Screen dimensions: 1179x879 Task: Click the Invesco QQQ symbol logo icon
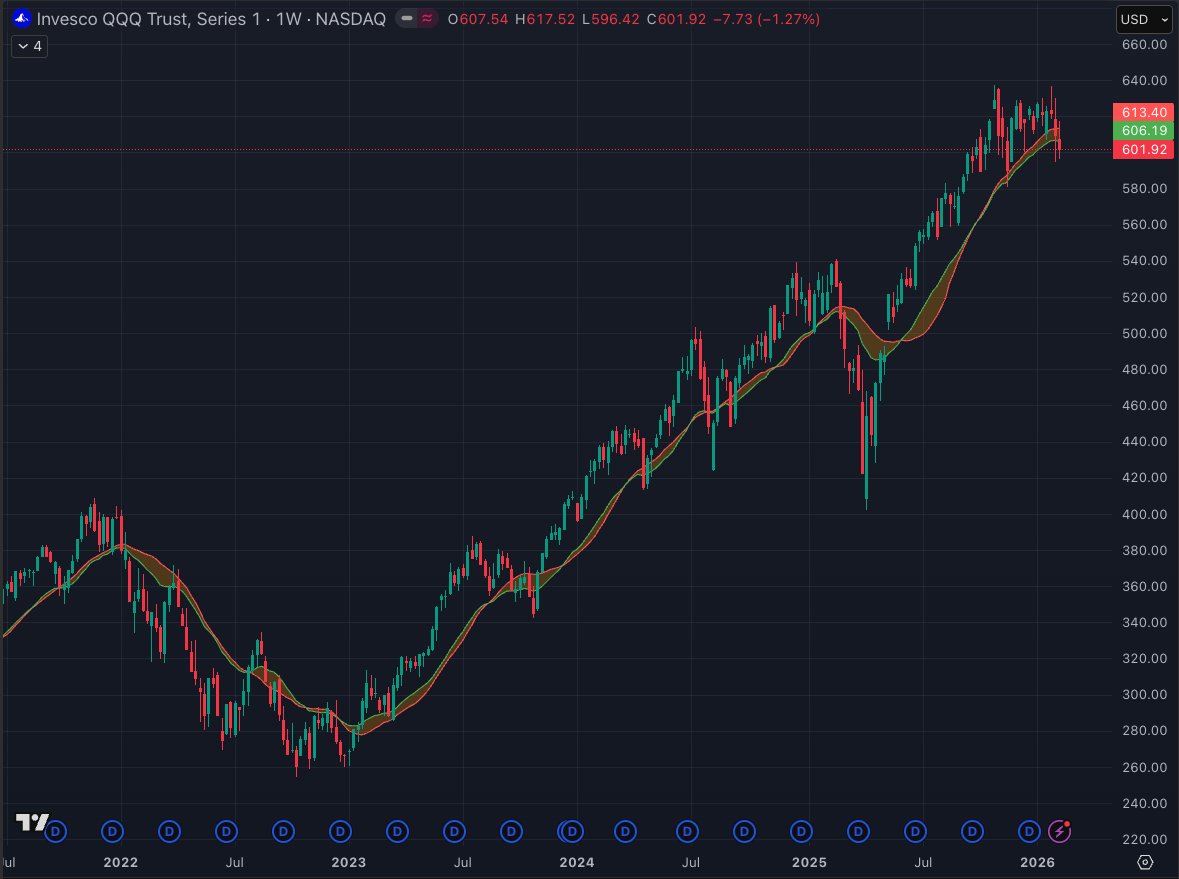(22, 18)
